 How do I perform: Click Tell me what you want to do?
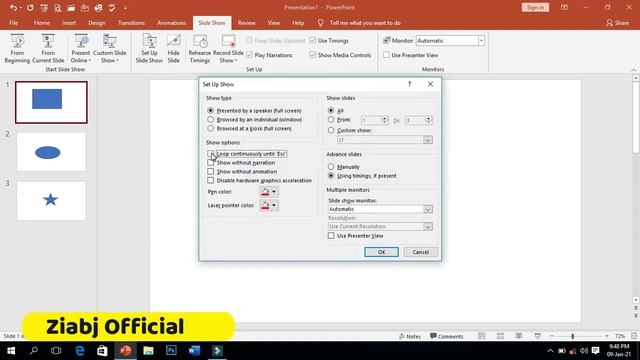click(365, 23)
